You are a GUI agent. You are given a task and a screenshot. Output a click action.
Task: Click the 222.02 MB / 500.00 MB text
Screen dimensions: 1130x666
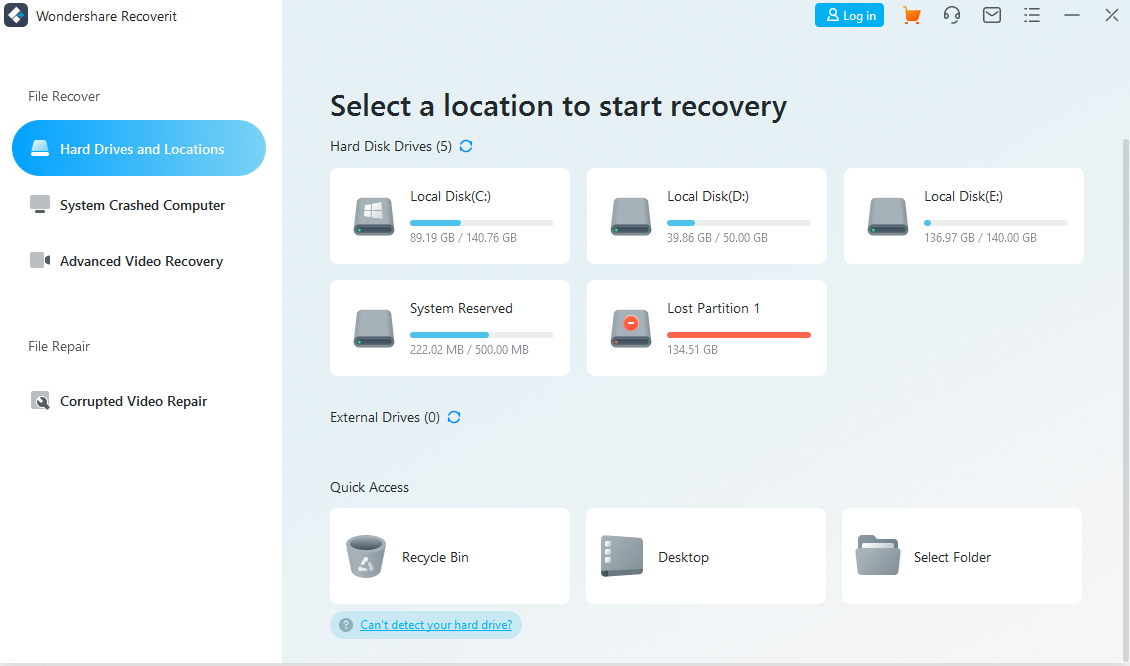(x=469, y=350)
